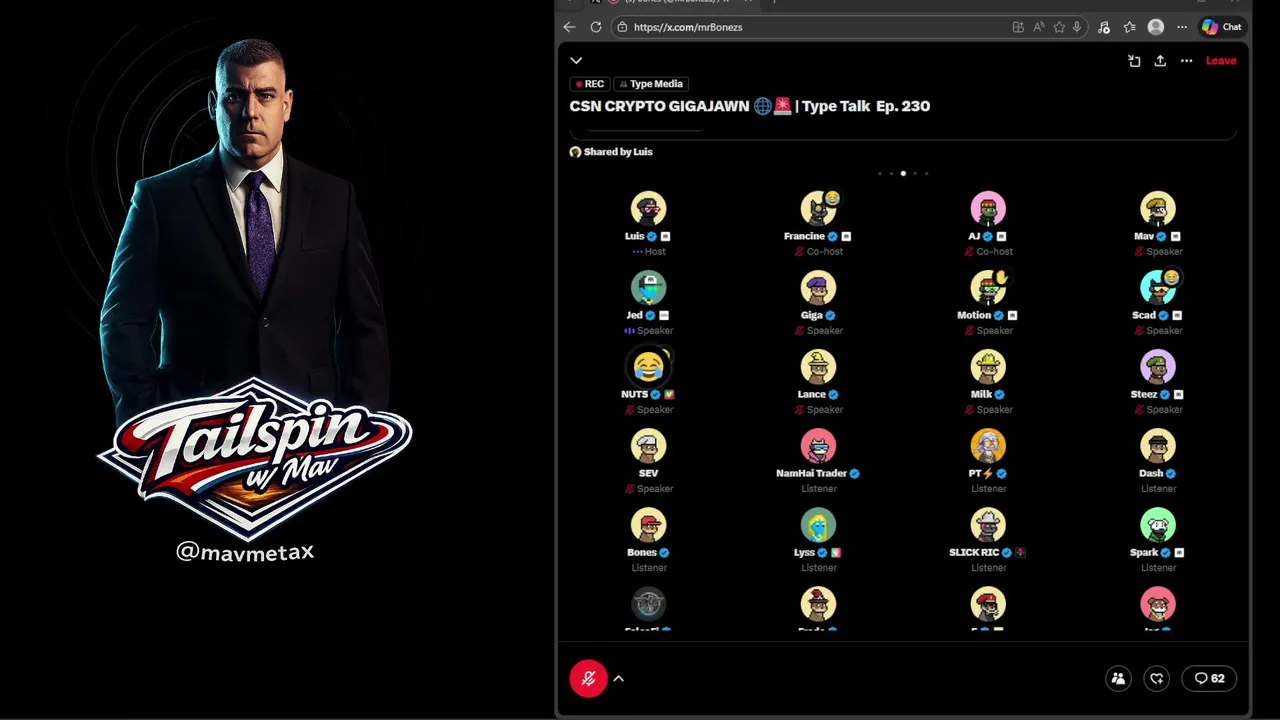The height and width of the screenshot is (720, 1280).
Task: Open Steez speaker avatar
Action: pyautogui.click(x=1158, y=366)
